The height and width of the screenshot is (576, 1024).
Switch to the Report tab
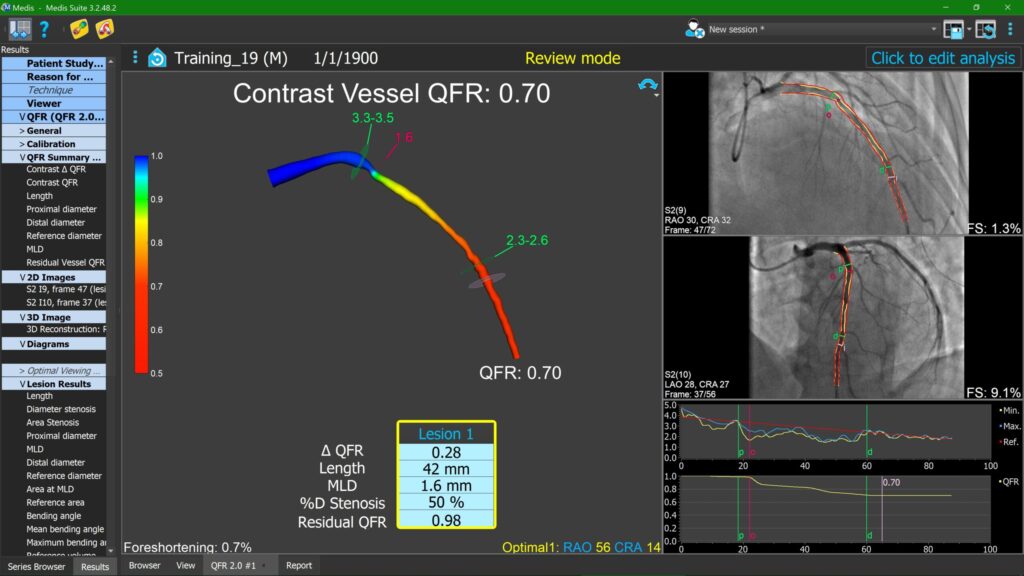coord(298,565)
